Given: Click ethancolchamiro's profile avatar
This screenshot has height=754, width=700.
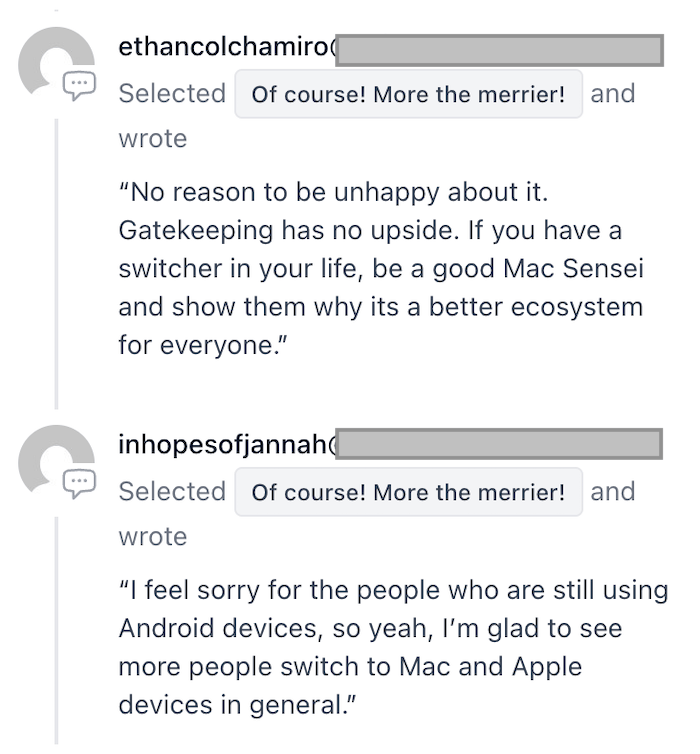Looking at the screenshot, I should [x=52, y=62].
